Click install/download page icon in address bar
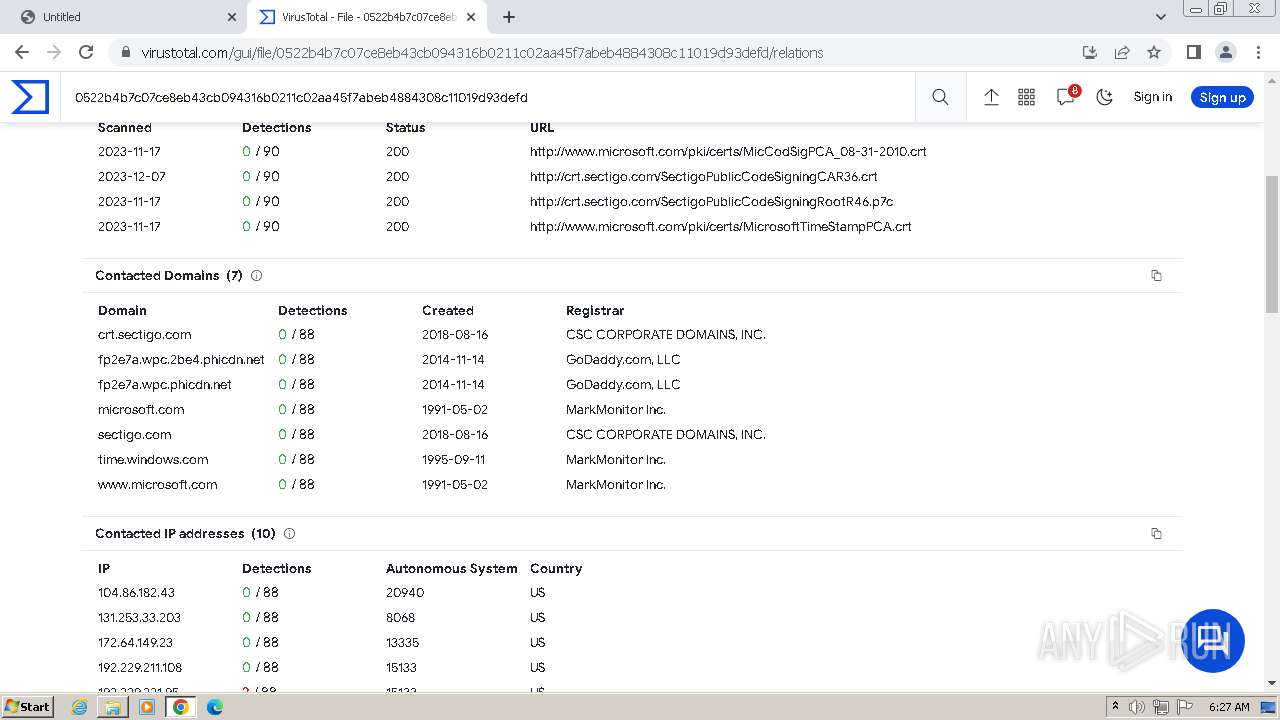1280x720 pixels. point(1090,52)
